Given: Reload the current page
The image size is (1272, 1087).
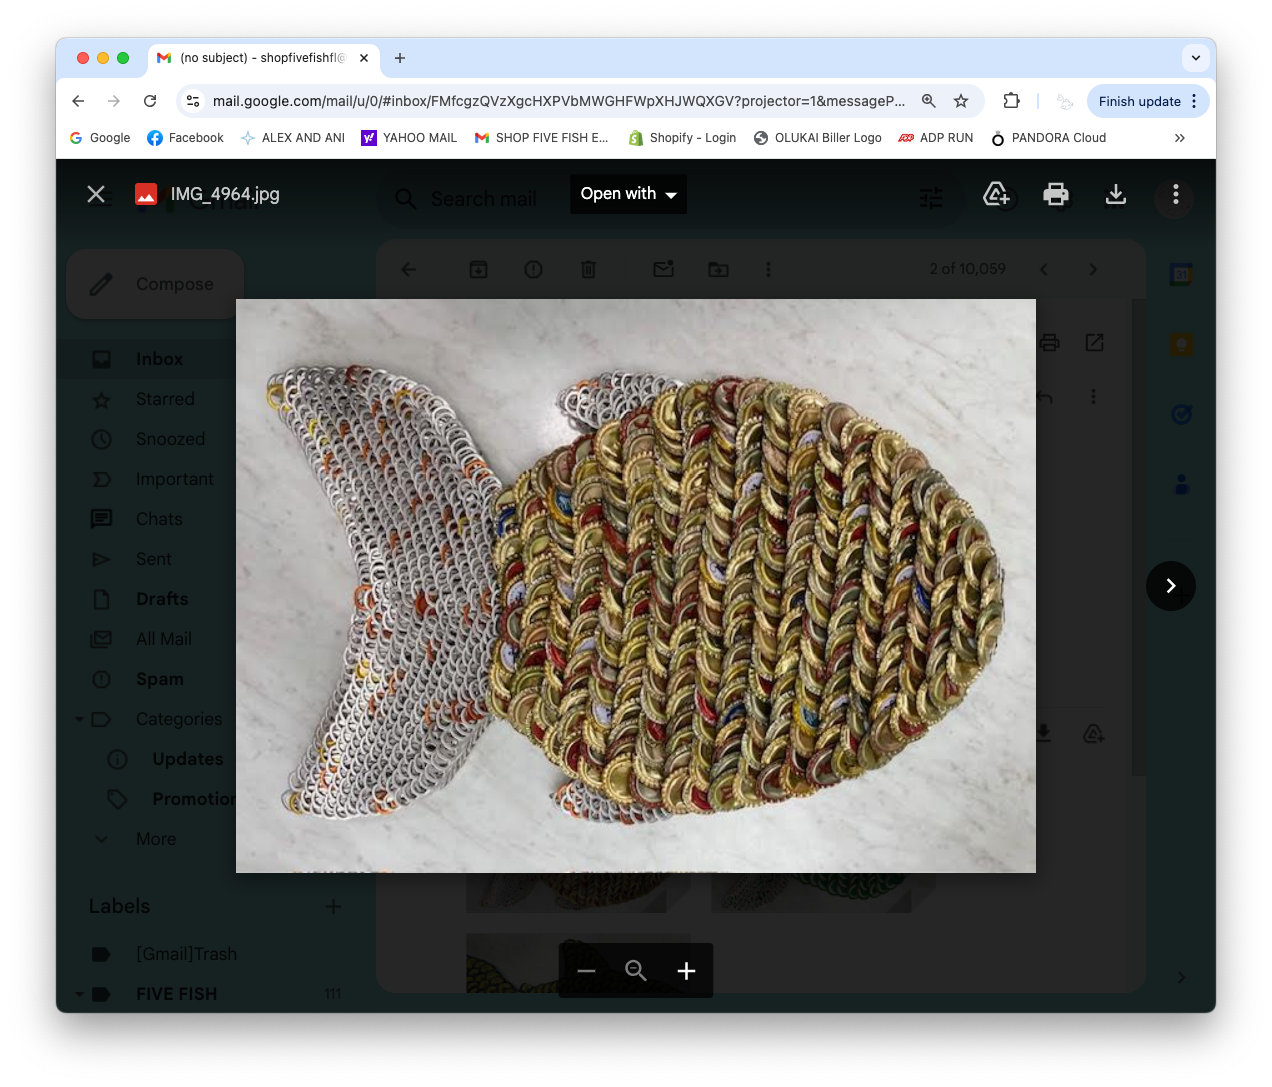Looking at the screenshot, I should [150, 101].
